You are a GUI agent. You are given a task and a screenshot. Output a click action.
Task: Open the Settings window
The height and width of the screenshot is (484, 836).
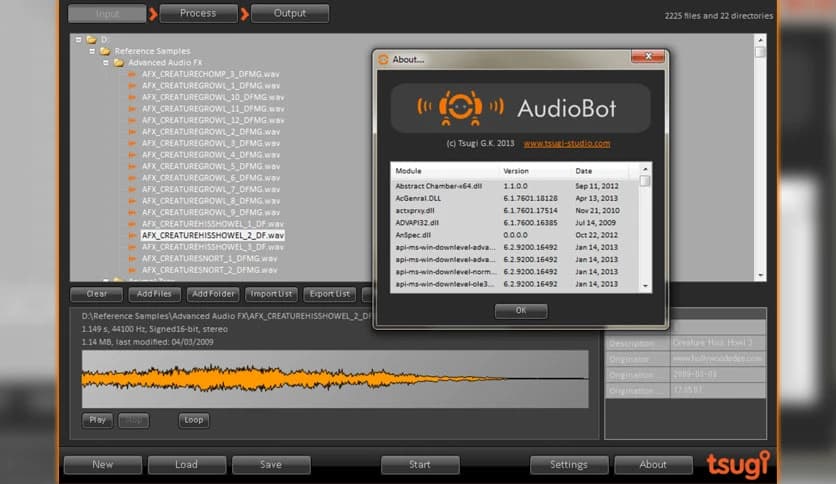(569, 465)
